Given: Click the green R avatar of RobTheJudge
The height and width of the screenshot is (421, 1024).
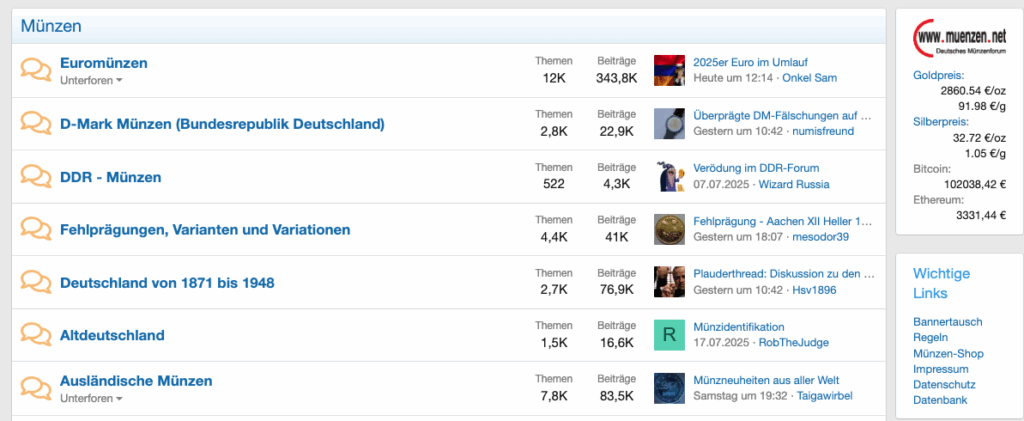Looking at the screenshot, I should pos(669,335).
